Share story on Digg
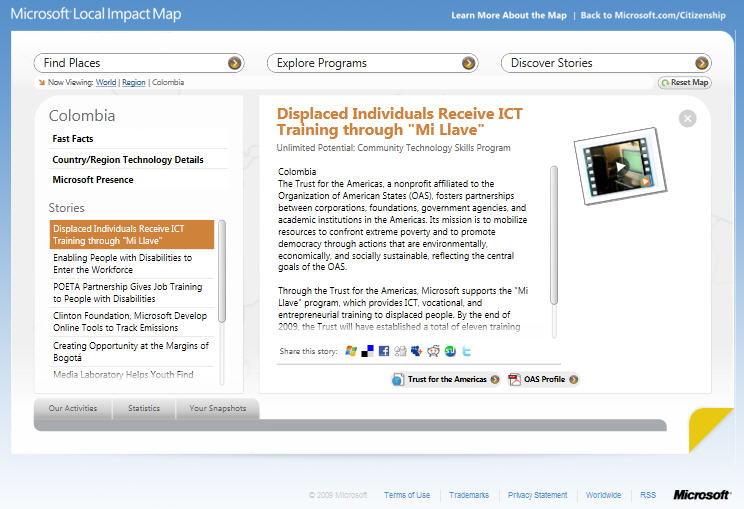744x509 pixels. point(400,351)
